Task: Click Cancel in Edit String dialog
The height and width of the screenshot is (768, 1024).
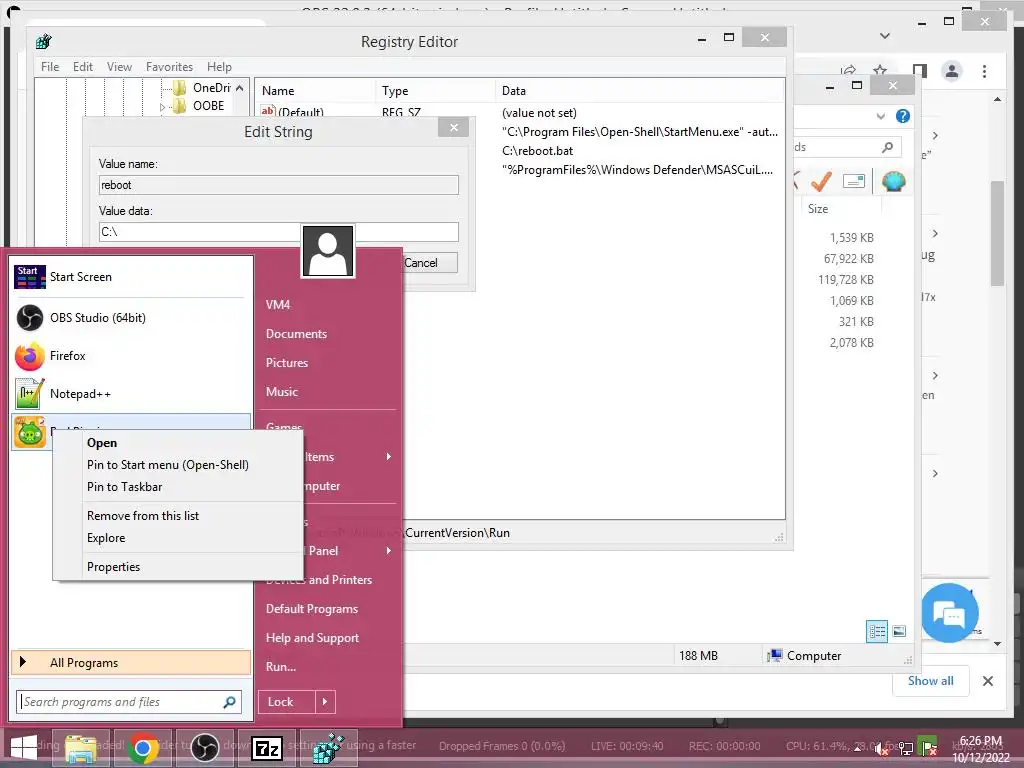Action: [421, 263]
